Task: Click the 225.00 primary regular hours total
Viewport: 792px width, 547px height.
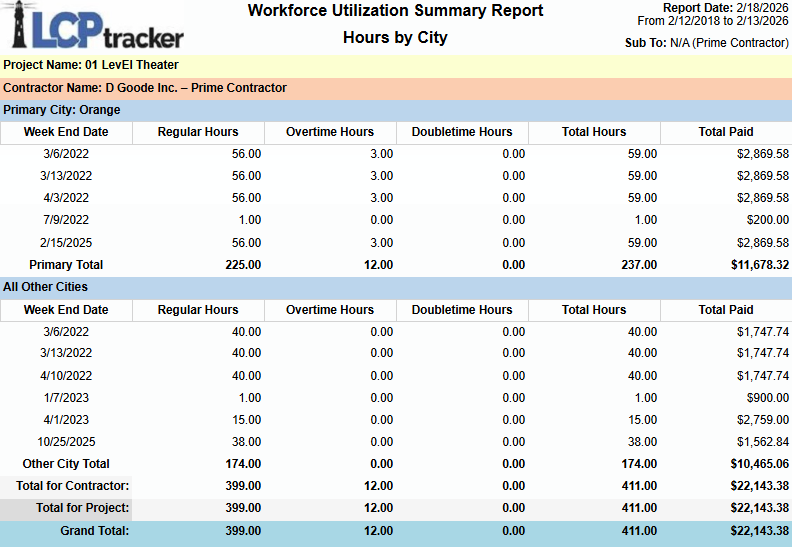Action: tap(243, 265)
